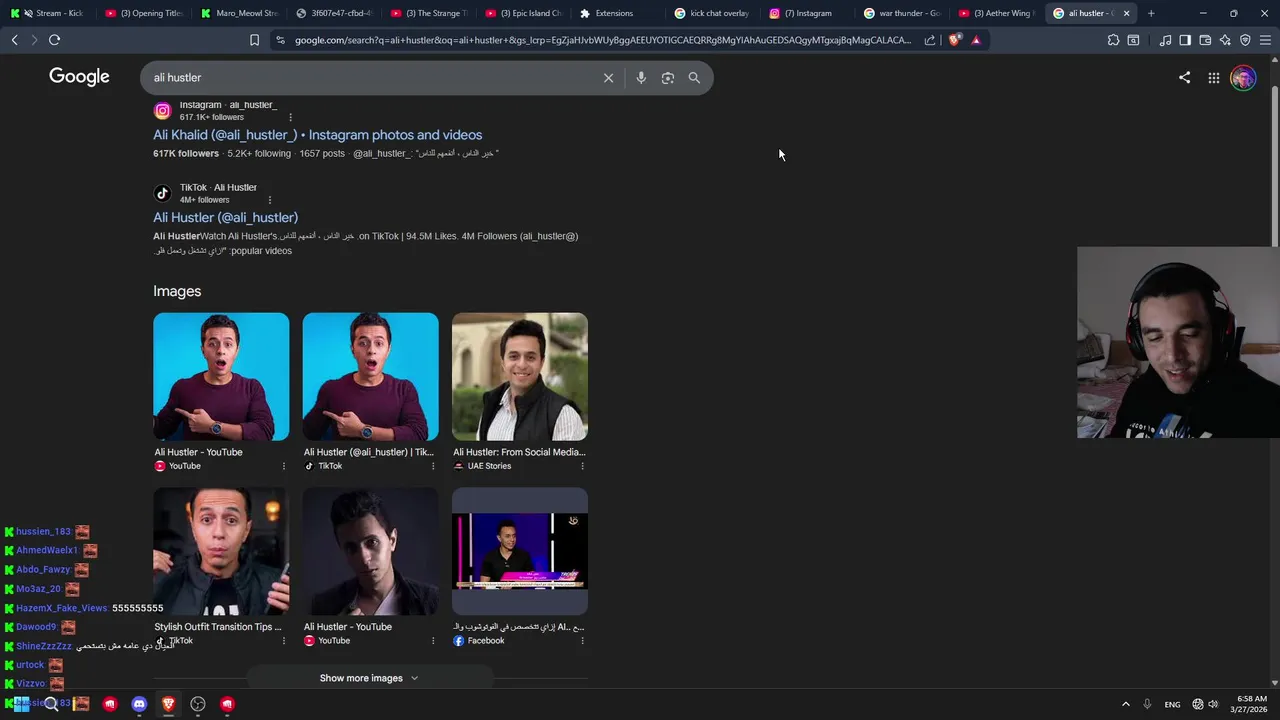
Task: Click the Images section heading
Action: point(177,291)
